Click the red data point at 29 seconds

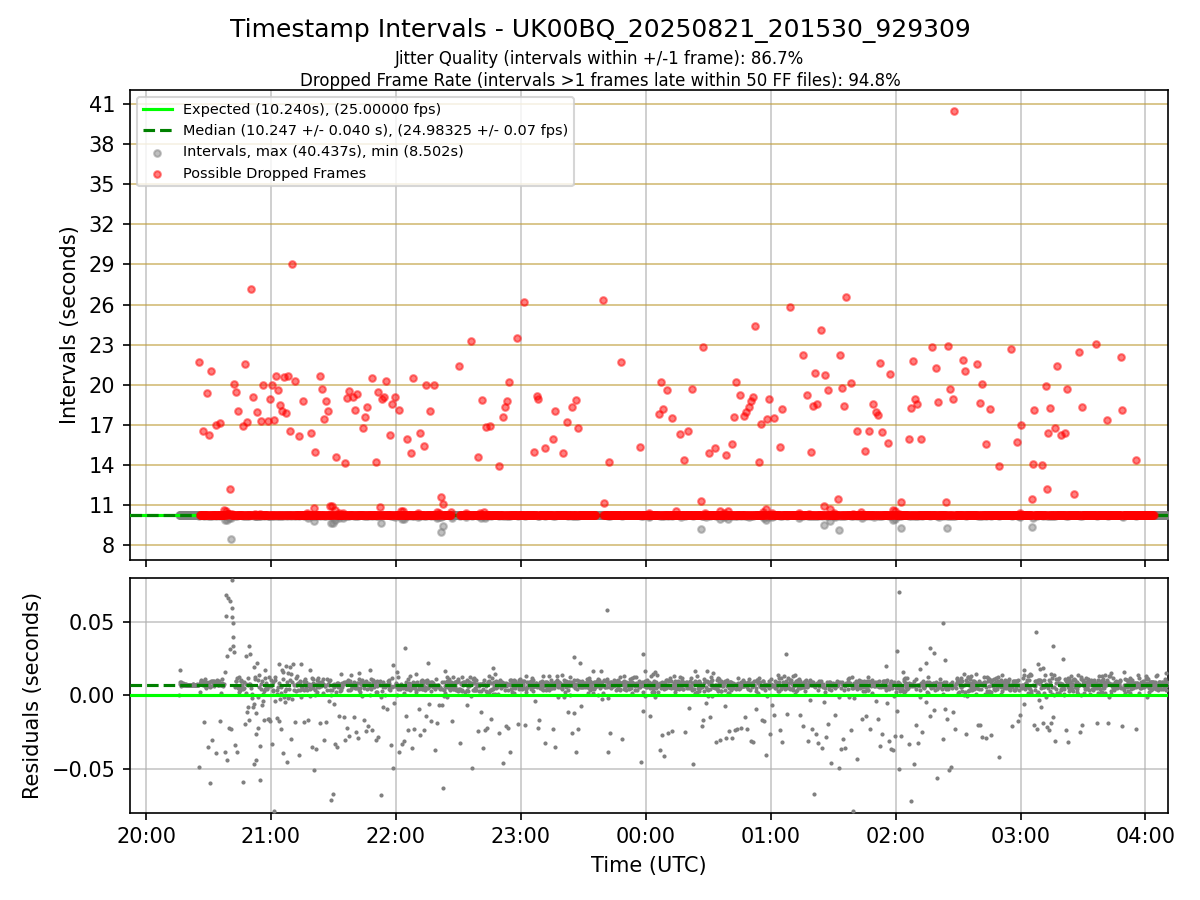(x=292, y=264)
